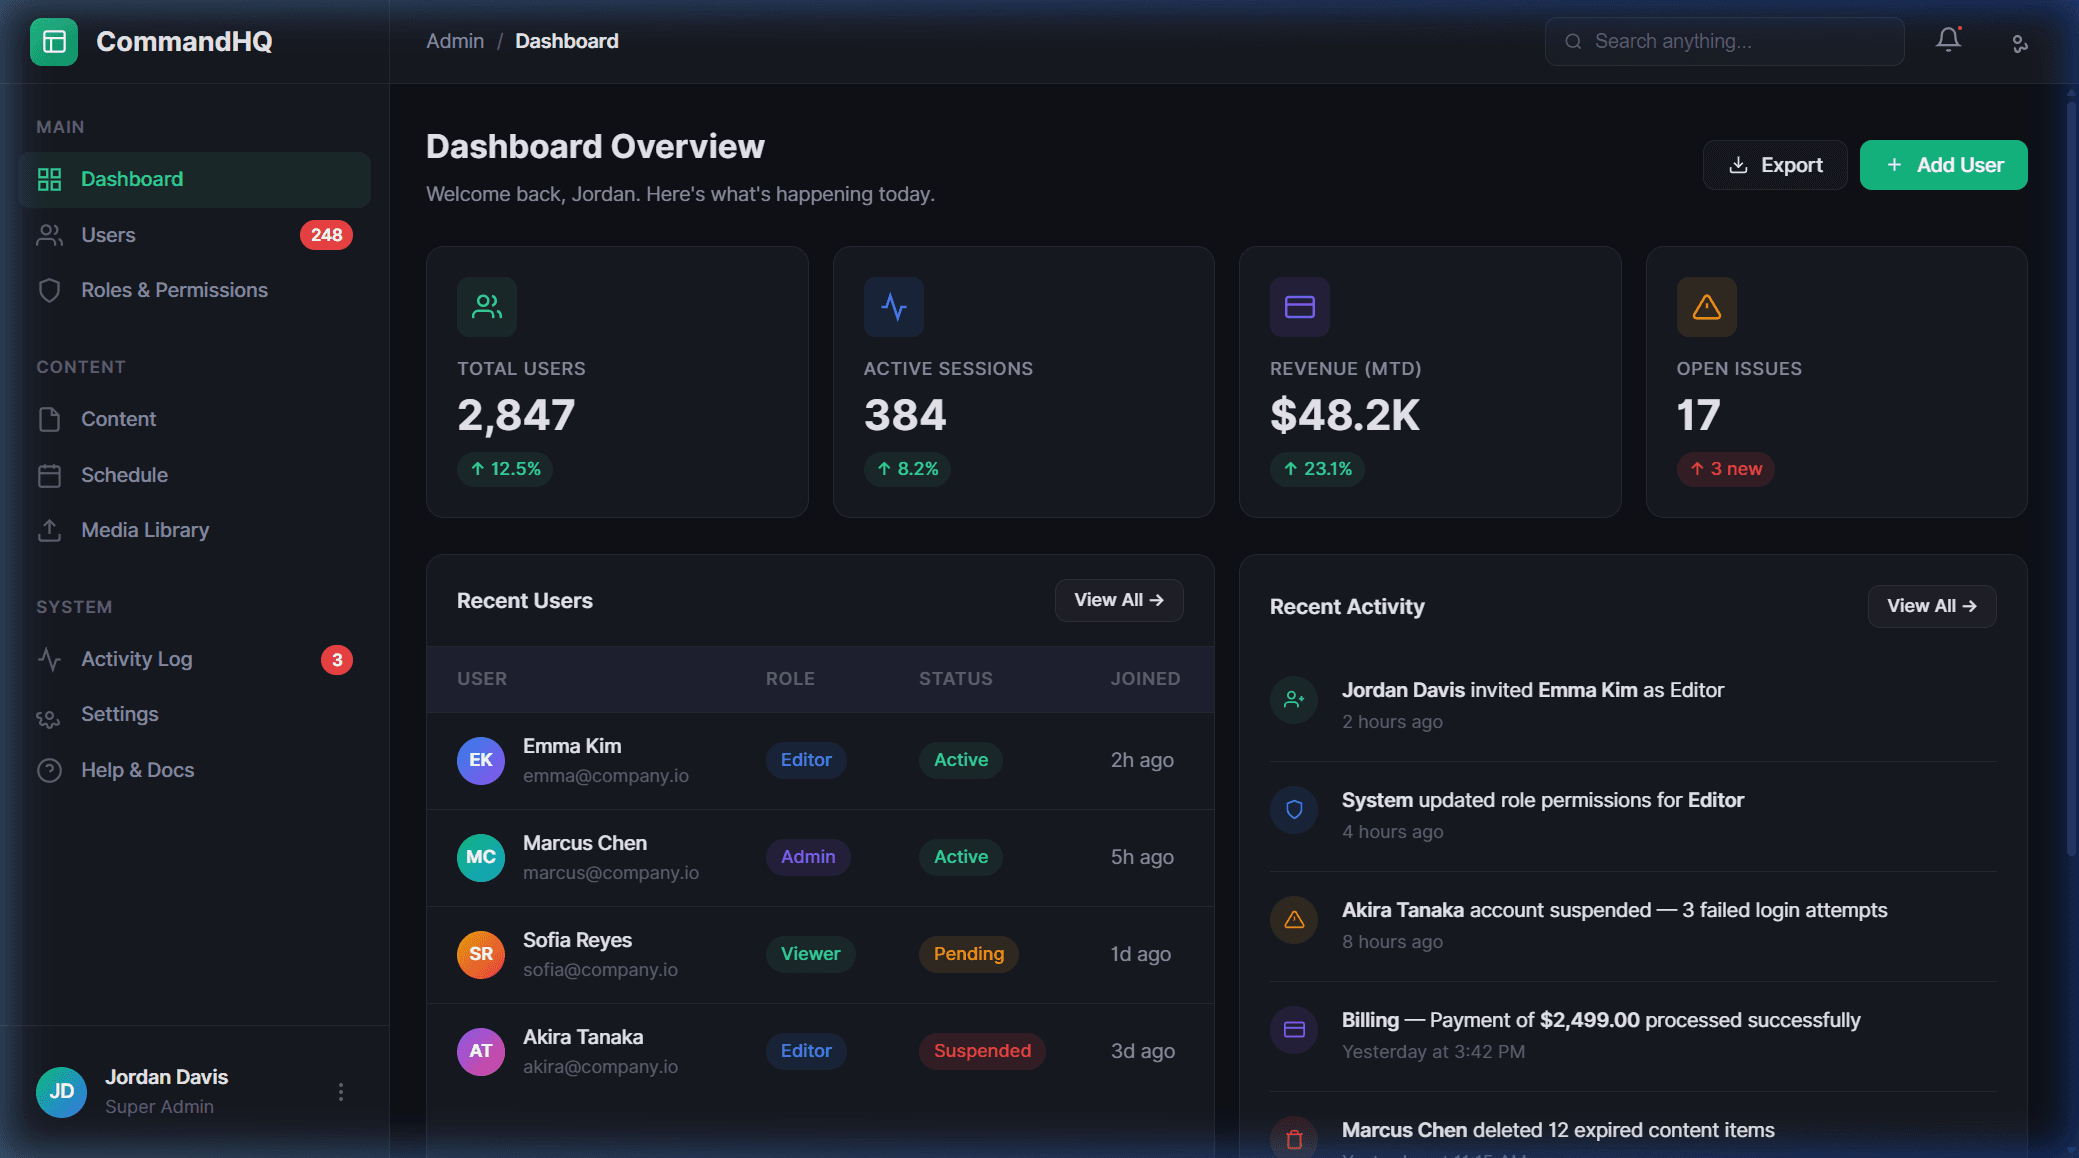Click the CommandHQ logo icon

(54, 42)
